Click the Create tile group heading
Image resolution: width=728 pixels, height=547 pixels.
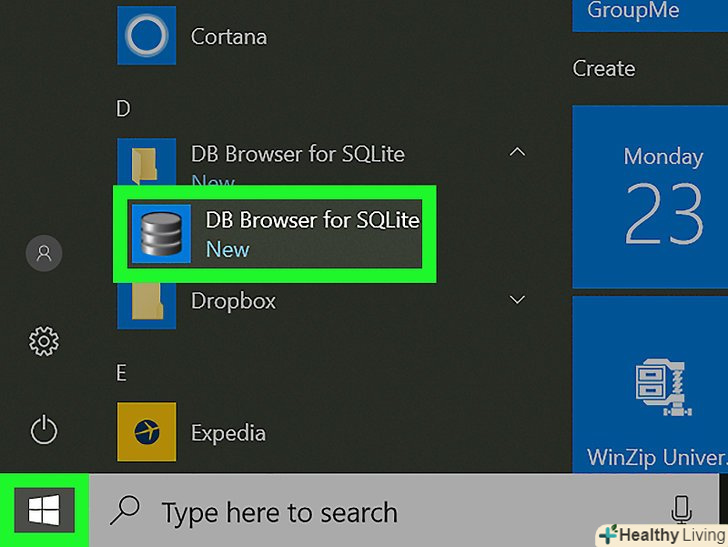pyautogui.click(x=604, y=69)
